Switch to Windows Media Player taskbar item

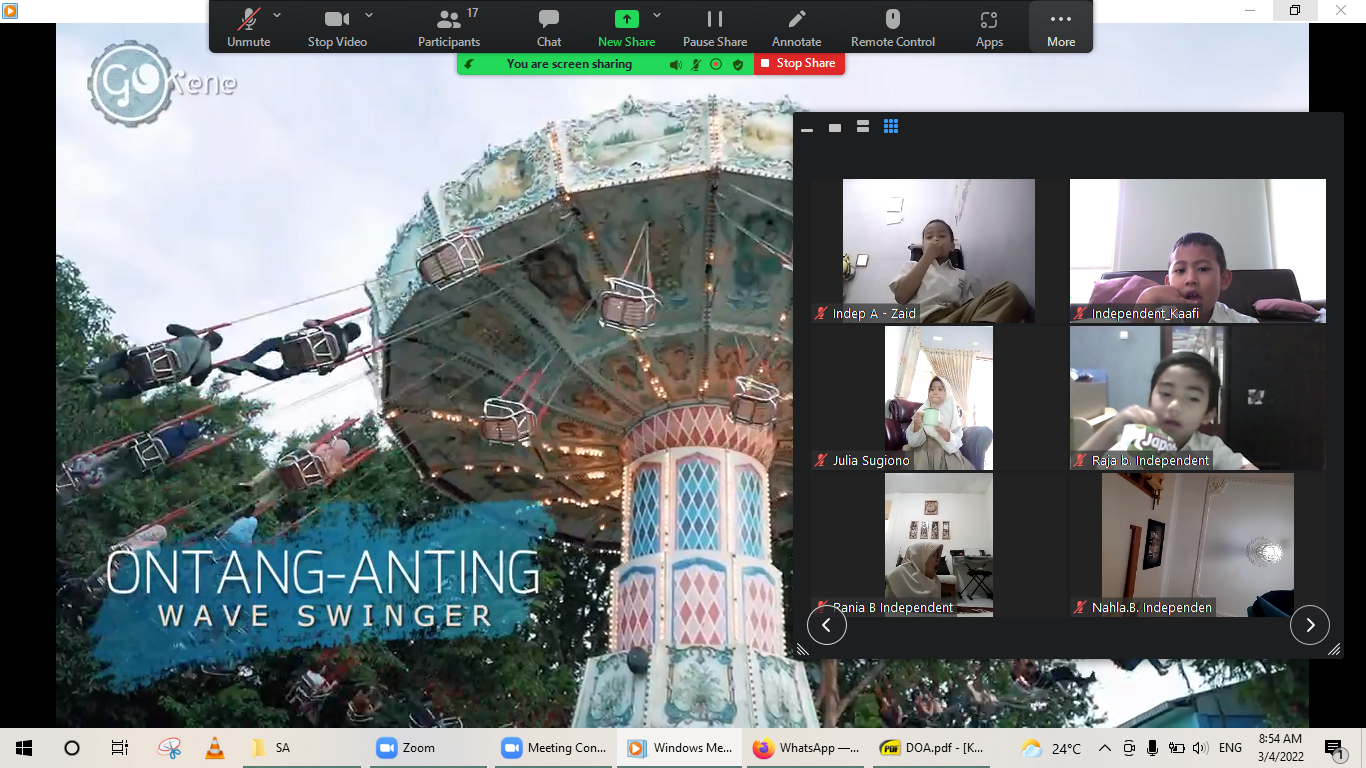click(680, 748)
